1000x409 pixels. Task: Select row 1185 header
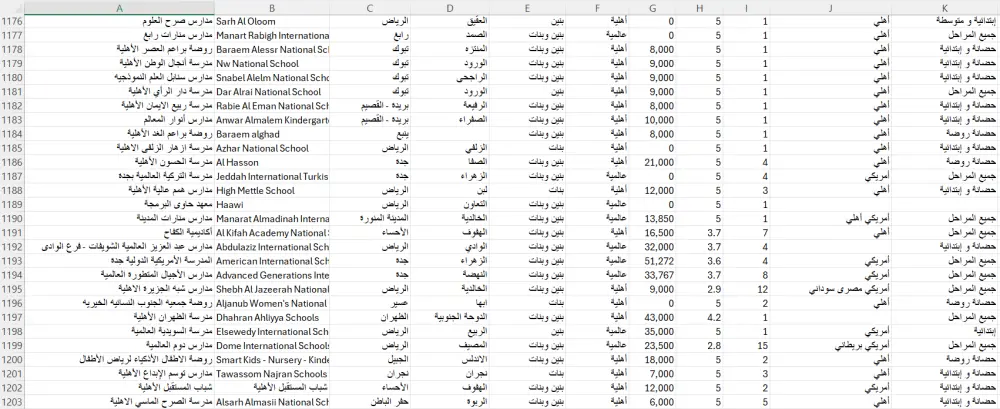pos(12,148)
